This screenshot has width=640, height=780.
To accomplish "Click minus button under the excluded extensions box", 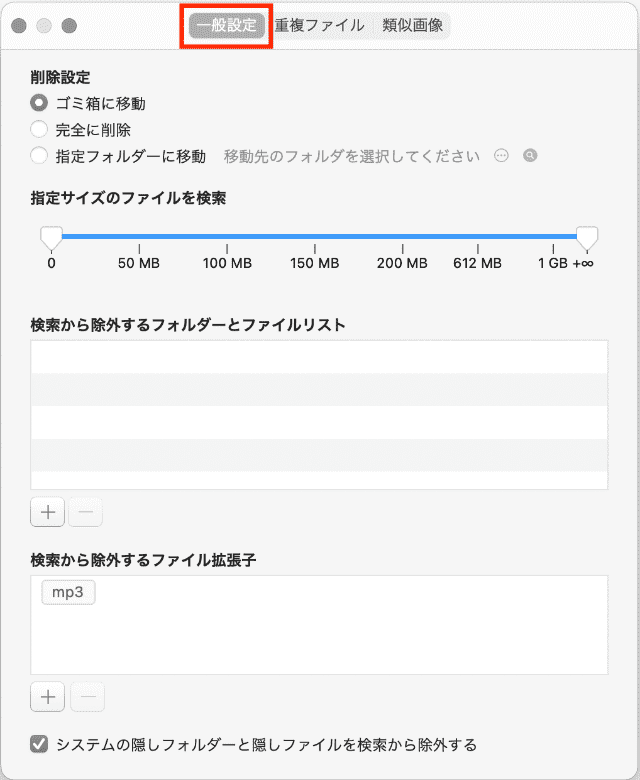I will pos(85,696).
